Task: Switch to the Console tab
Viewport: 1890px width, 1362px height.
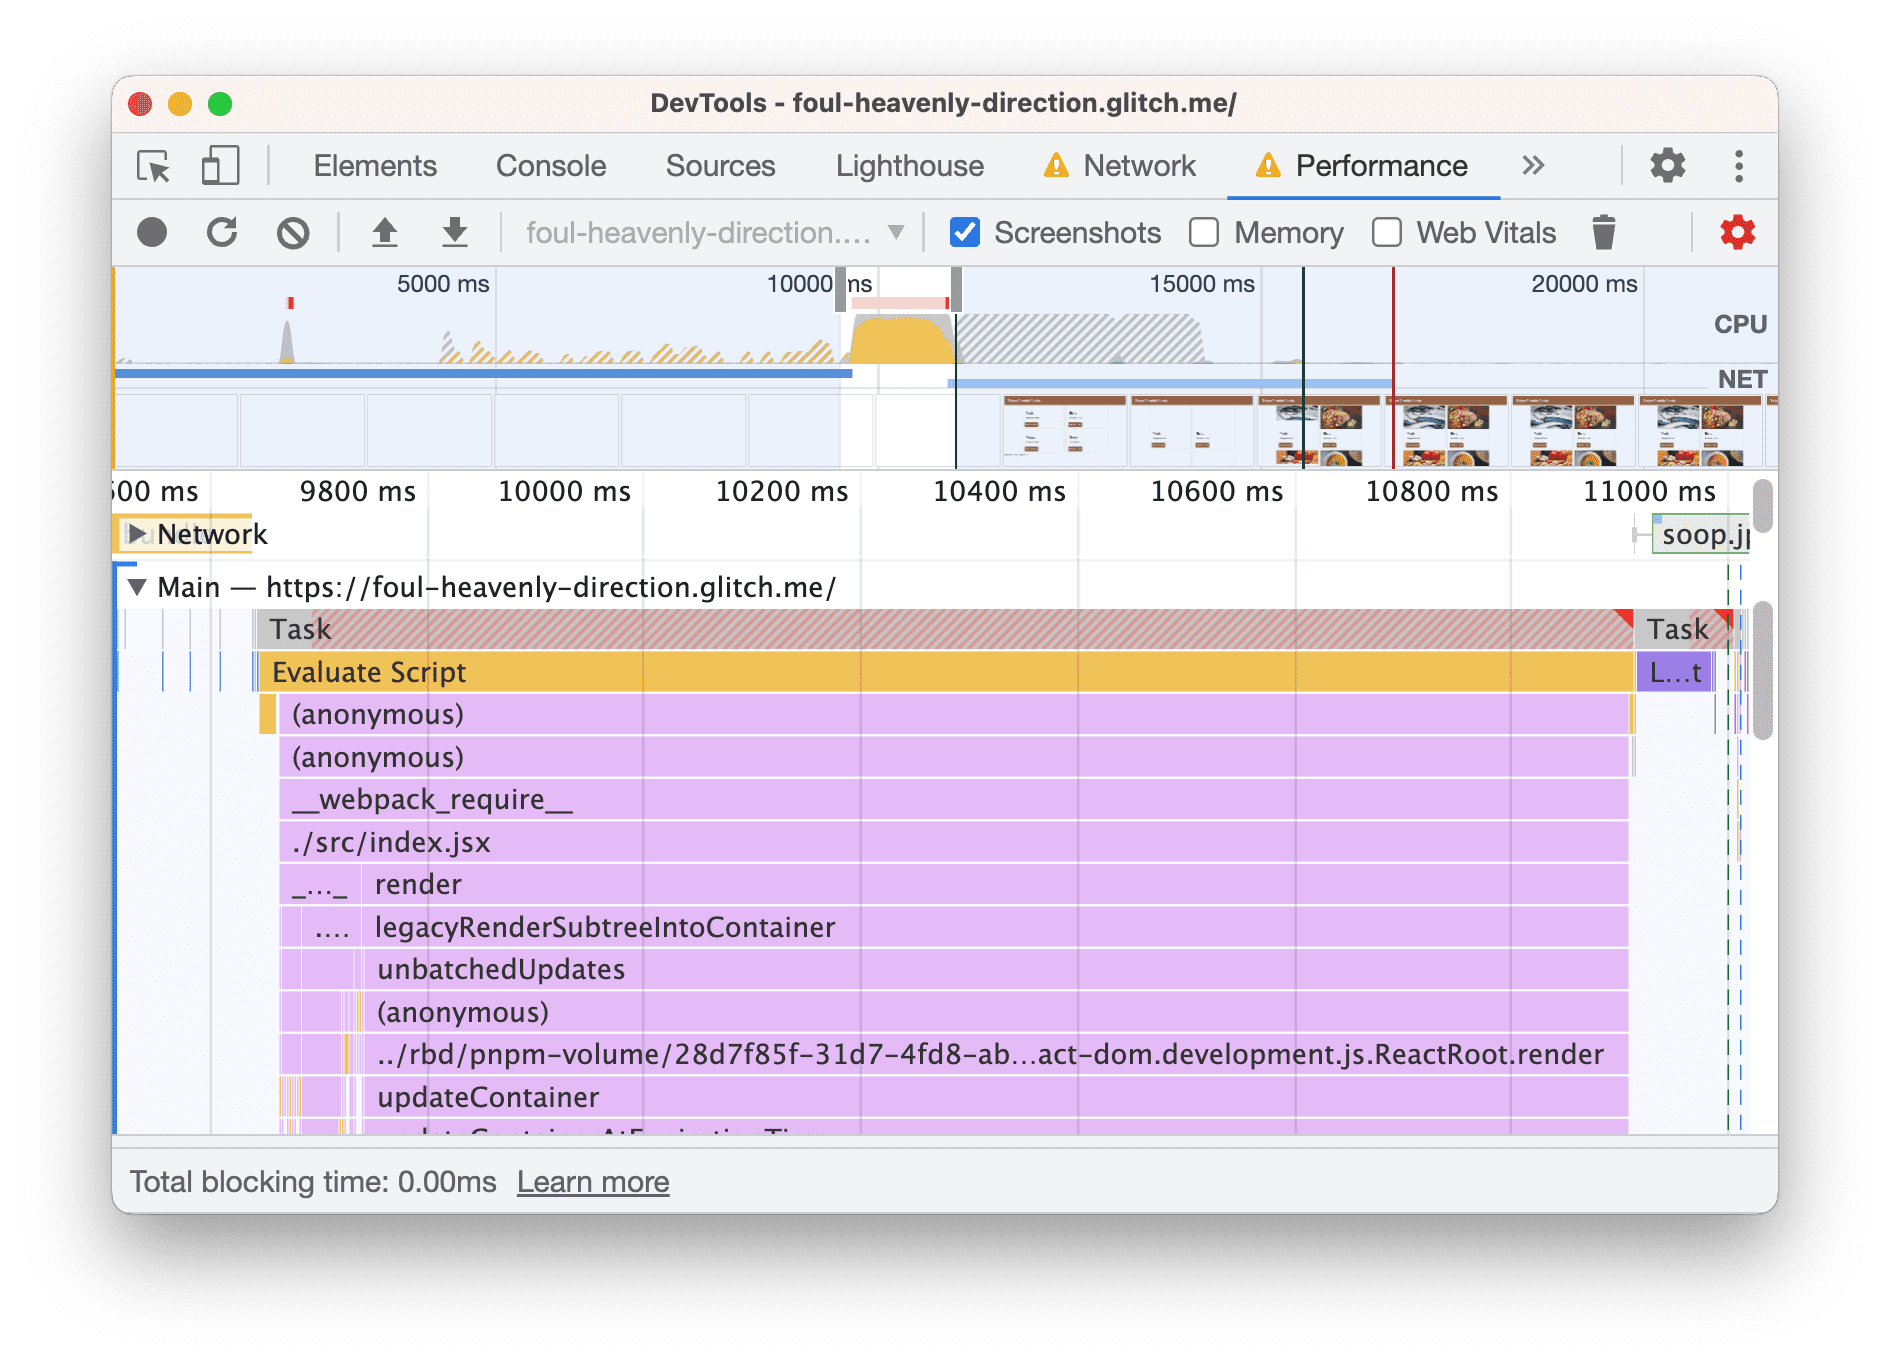Action: tap(551, 166)
